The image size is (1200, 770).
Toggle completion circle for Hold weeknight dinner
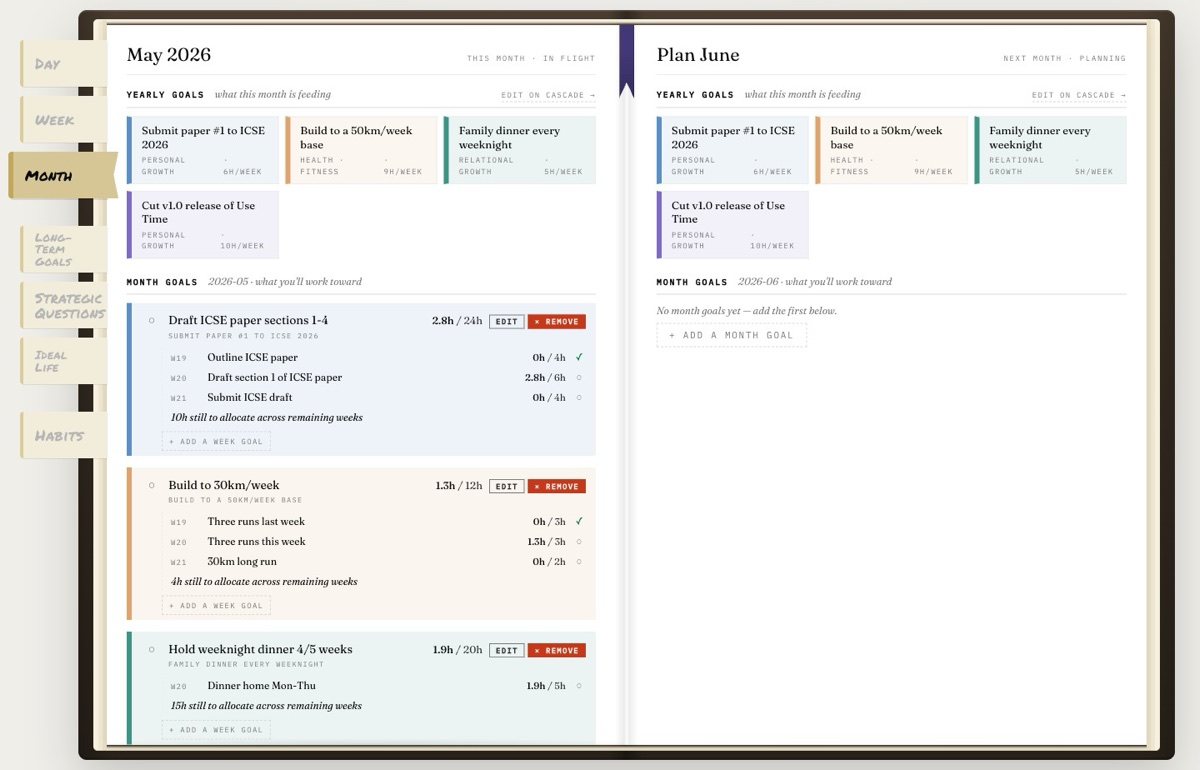152,649
